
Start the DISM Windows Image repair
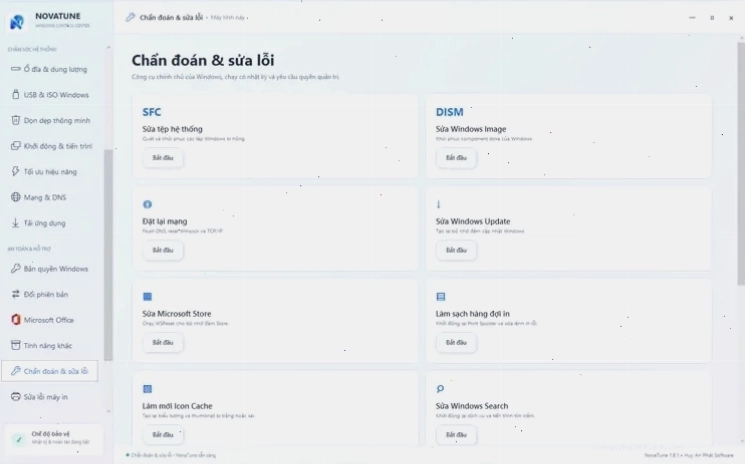pyautogui.click(x=456, y=158)
